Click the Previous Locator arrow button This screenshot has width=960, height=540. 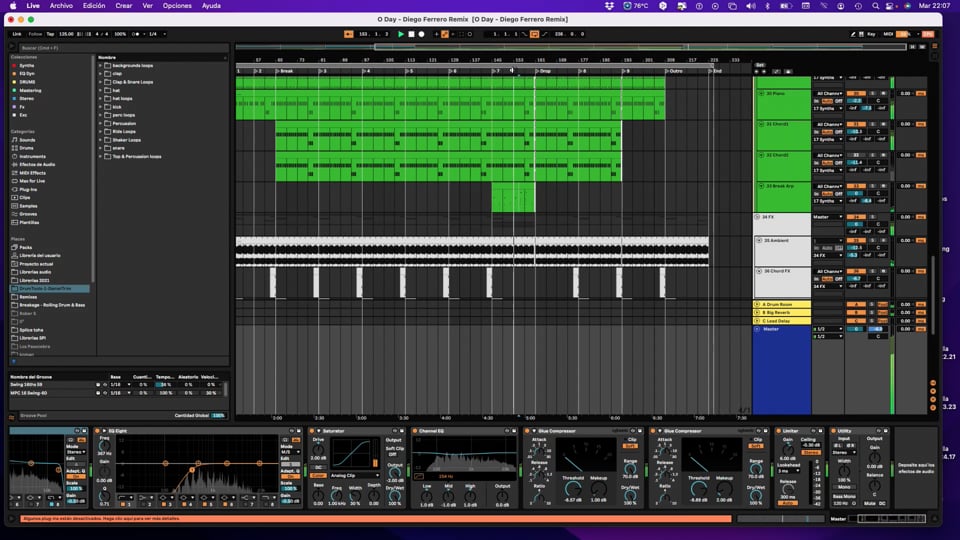coord(757,72)
